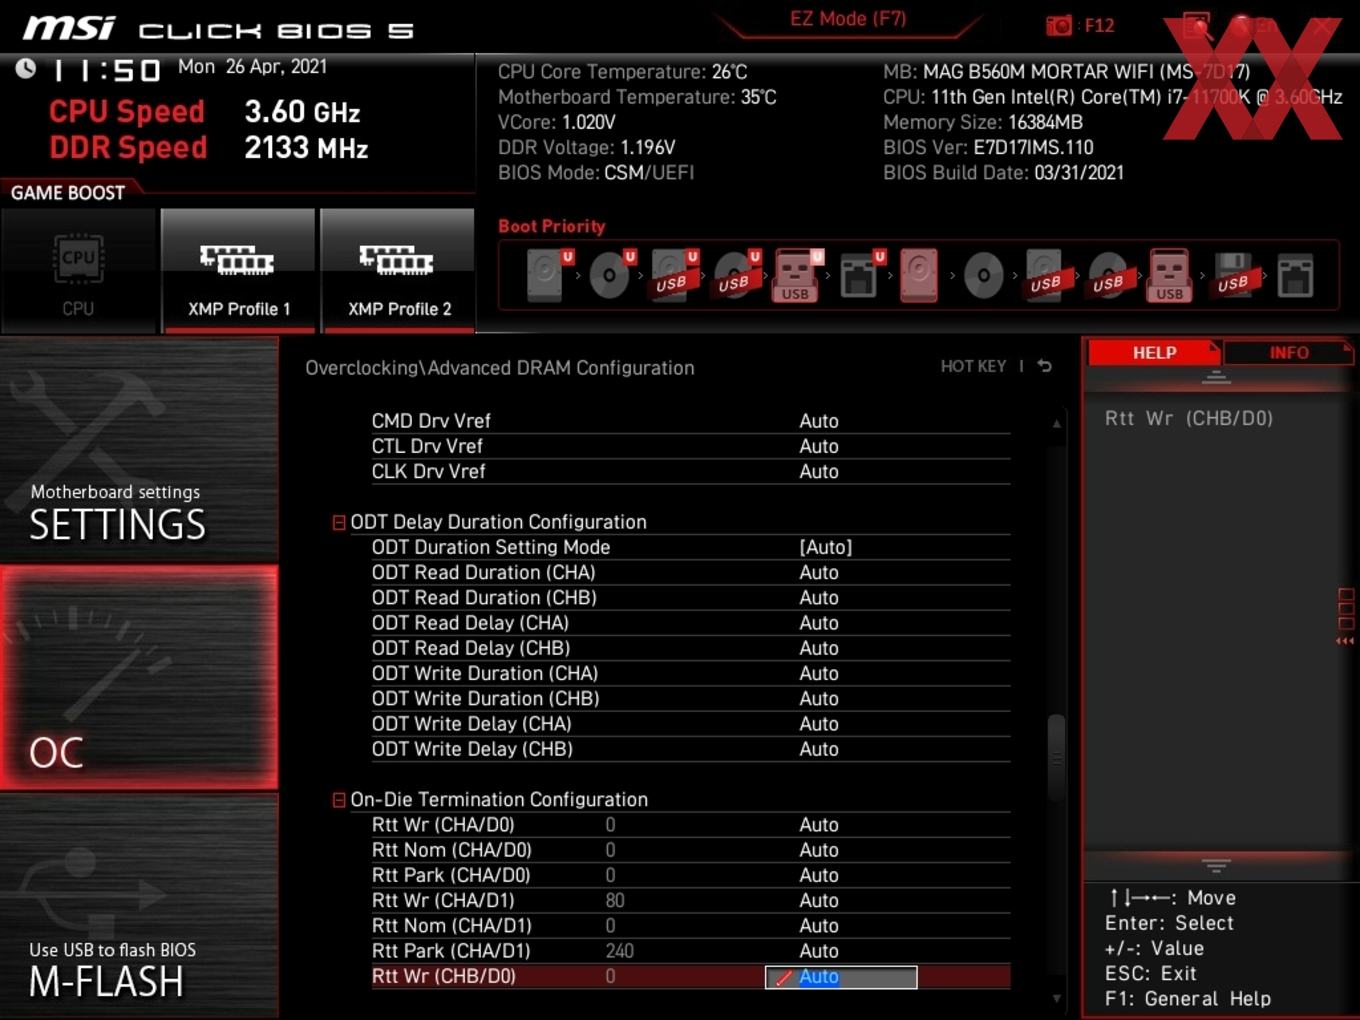Screen dimensions: 1360x1020
Task: Click Auto value for CMD Drv Vref
Action: [x=819, y=421]
